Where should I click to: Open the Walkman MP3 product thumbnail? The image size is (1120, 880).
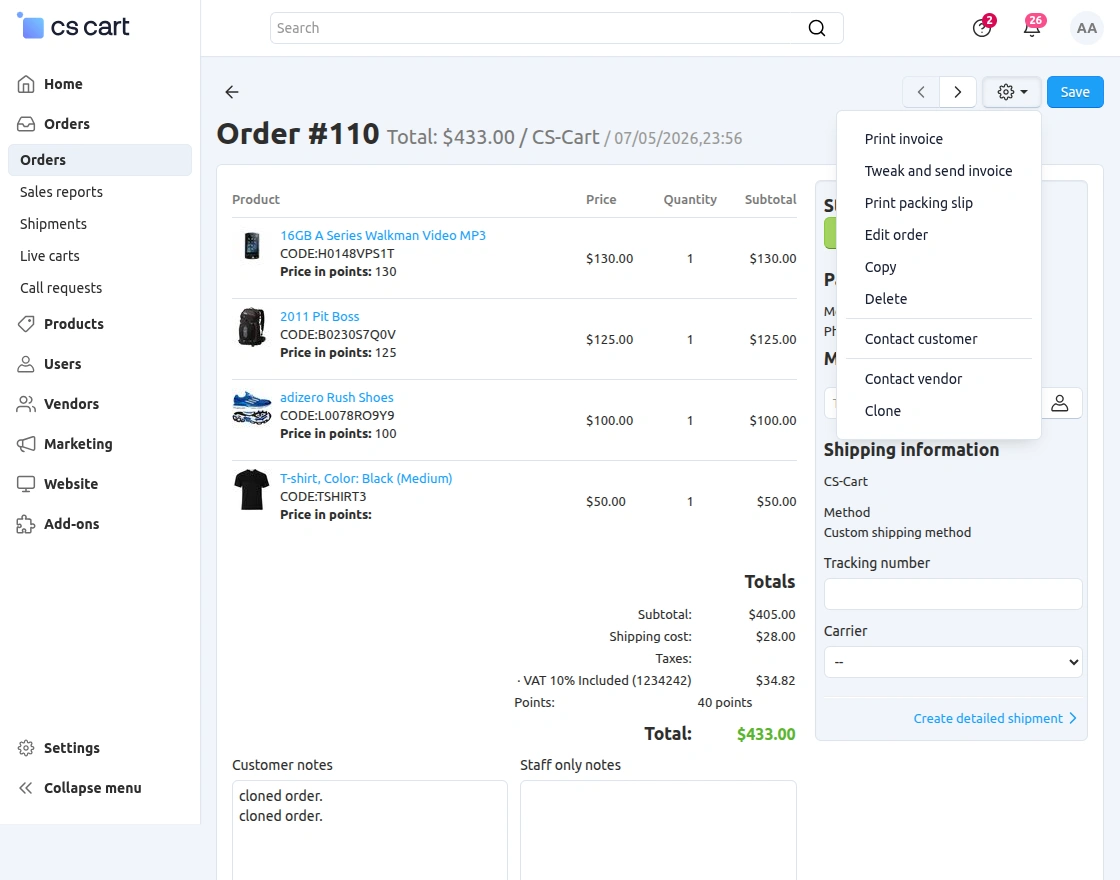pyautogui.click(x=251, y=246)
